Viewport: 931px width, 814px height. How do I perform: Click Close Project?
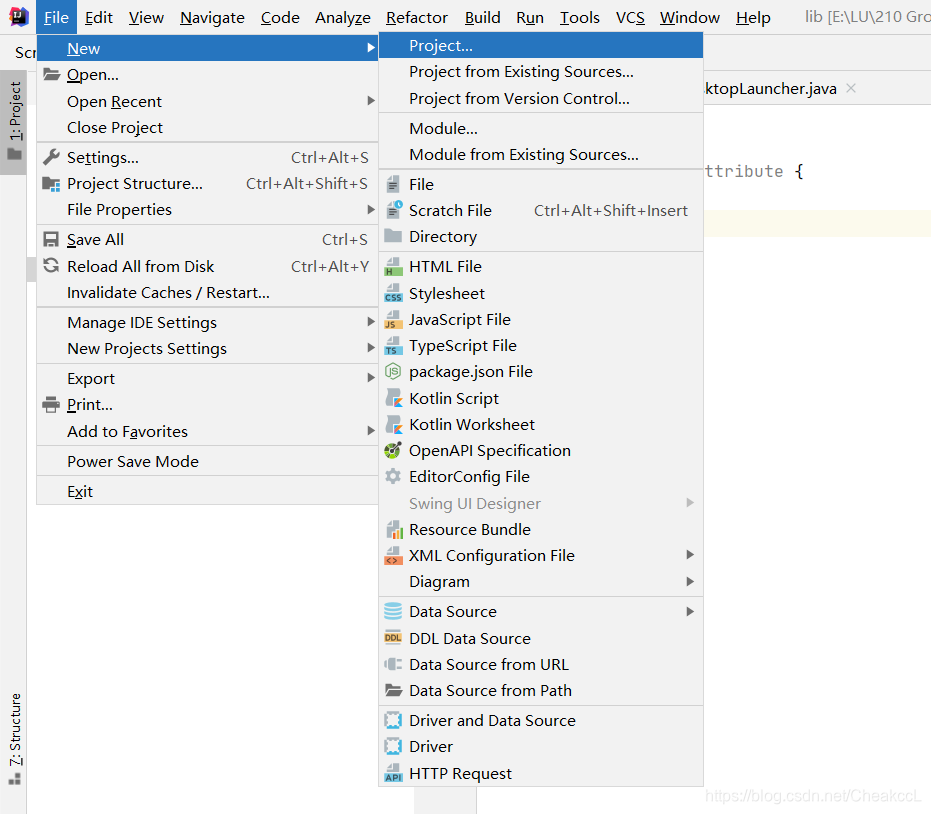(207, 128)
